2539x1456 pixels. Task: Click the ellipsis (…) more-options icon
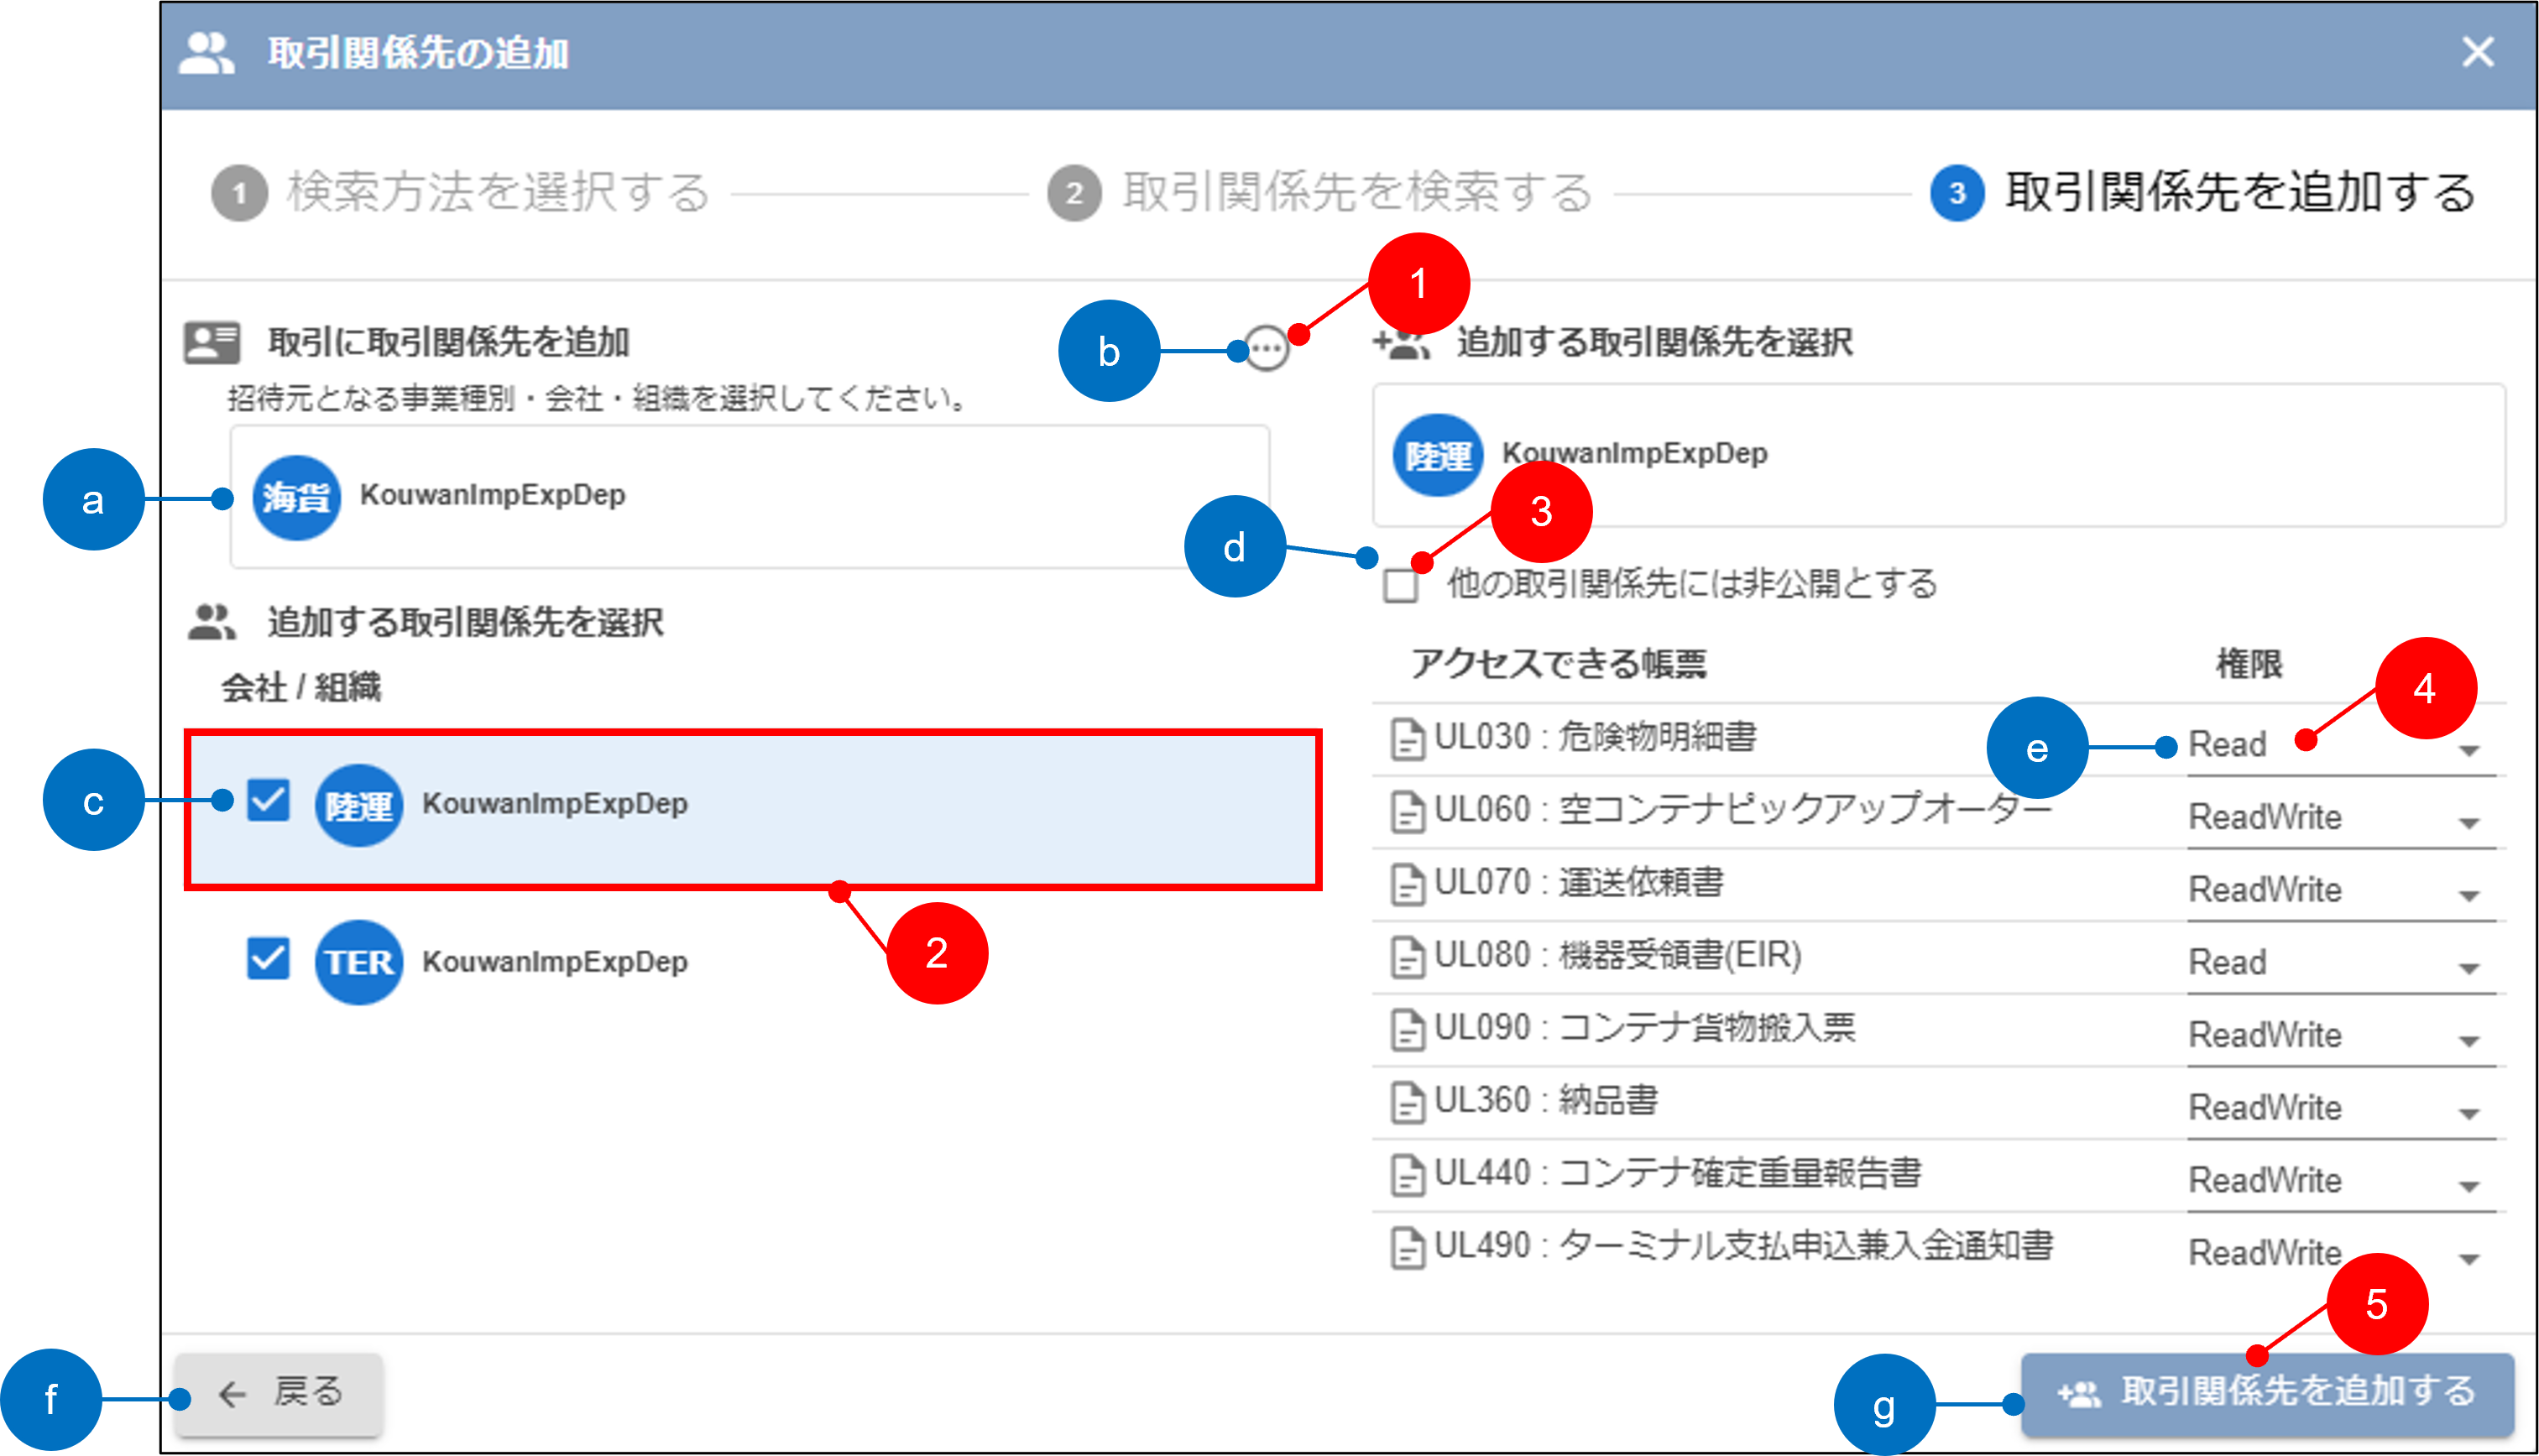(1267, 349)
